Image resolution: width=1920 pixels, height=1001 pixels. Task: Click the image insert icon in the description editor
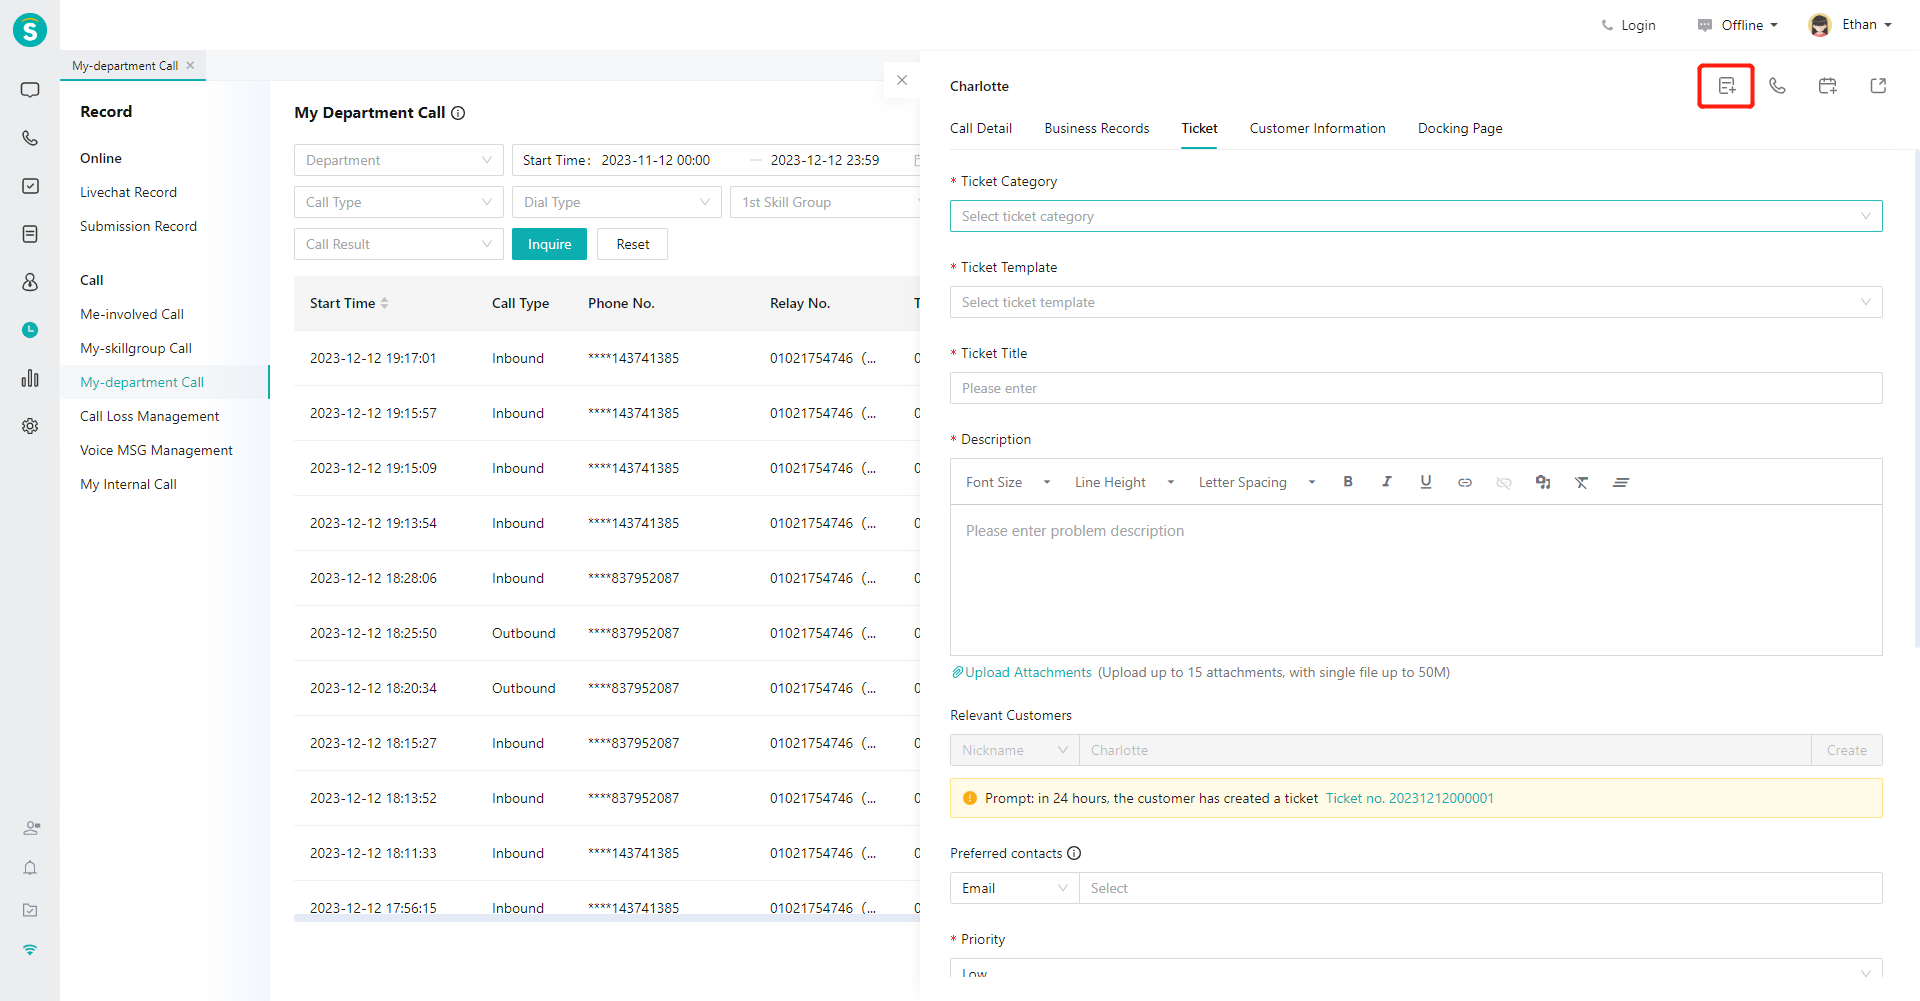(1543, 482)
